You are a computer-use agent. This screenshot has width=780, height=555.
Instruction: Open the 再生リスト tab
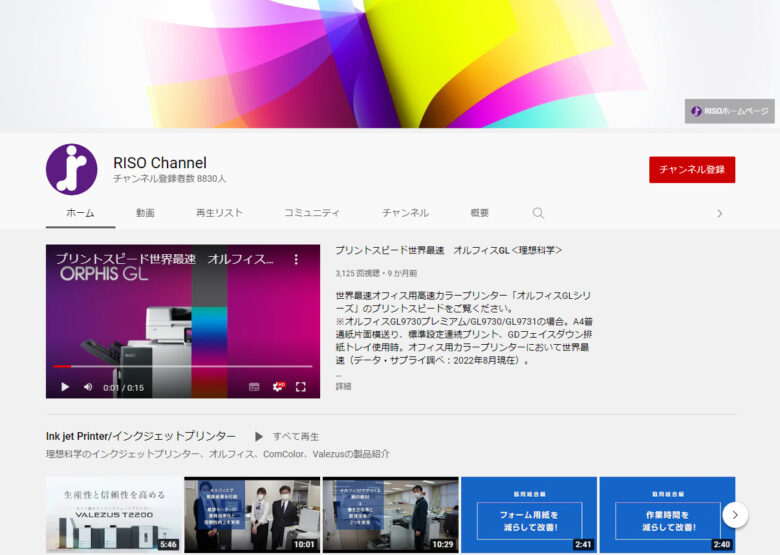[219, 213]
